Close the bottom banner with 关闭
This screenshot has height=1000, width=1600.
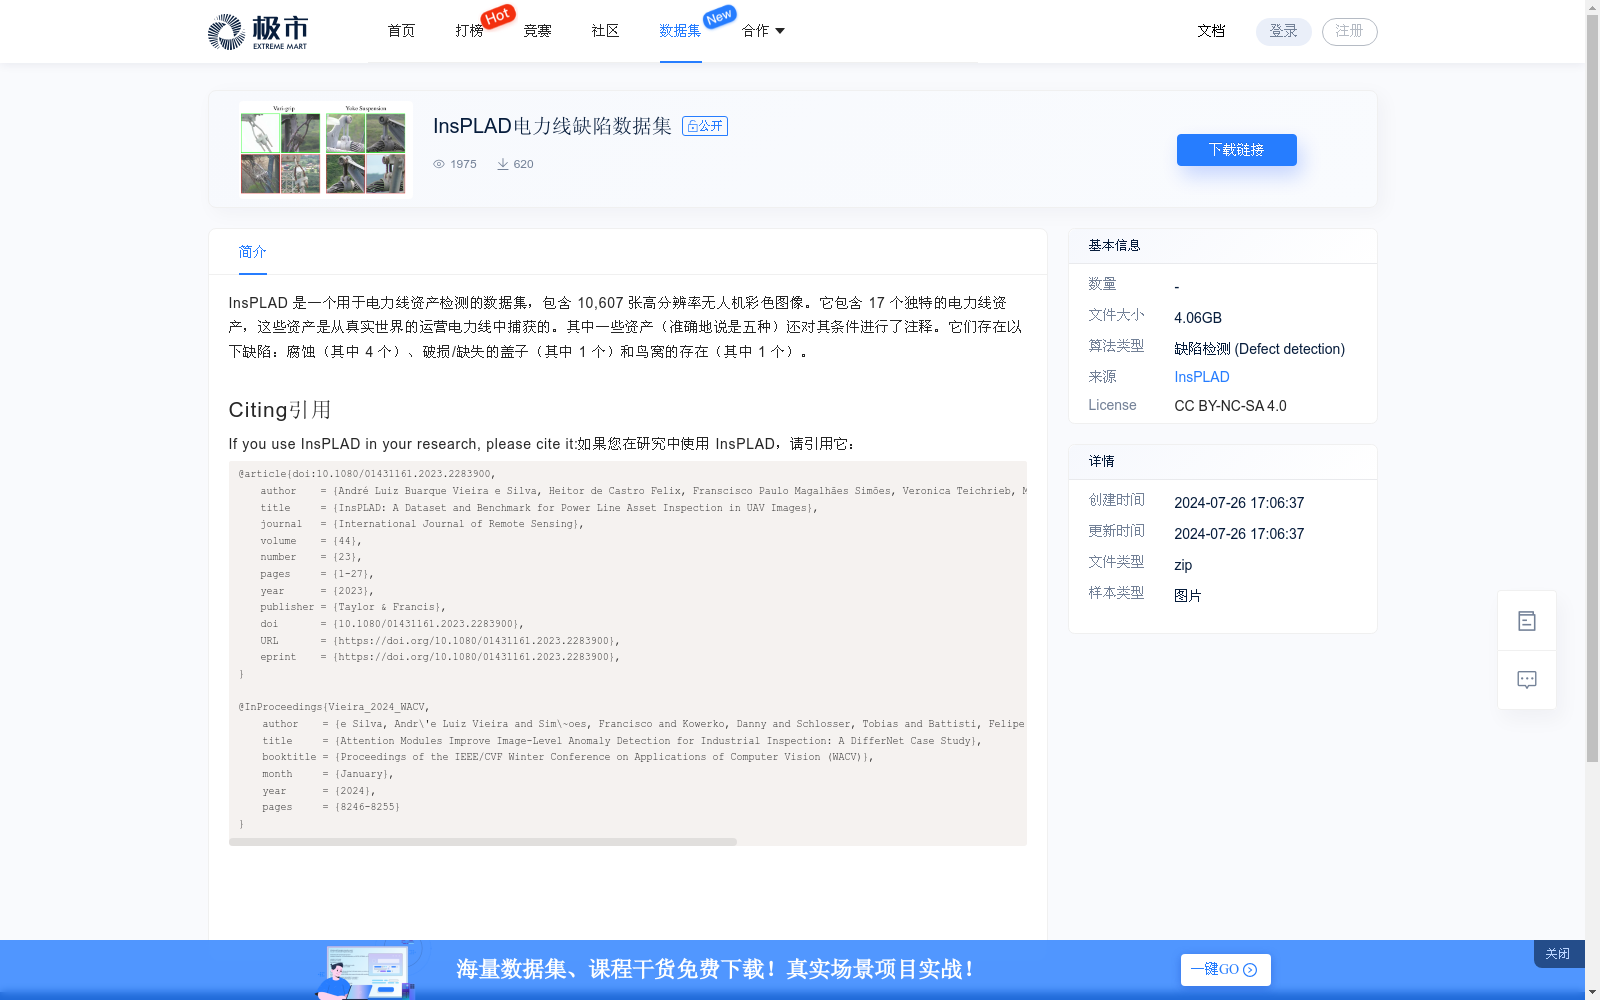click(1558, 954)
